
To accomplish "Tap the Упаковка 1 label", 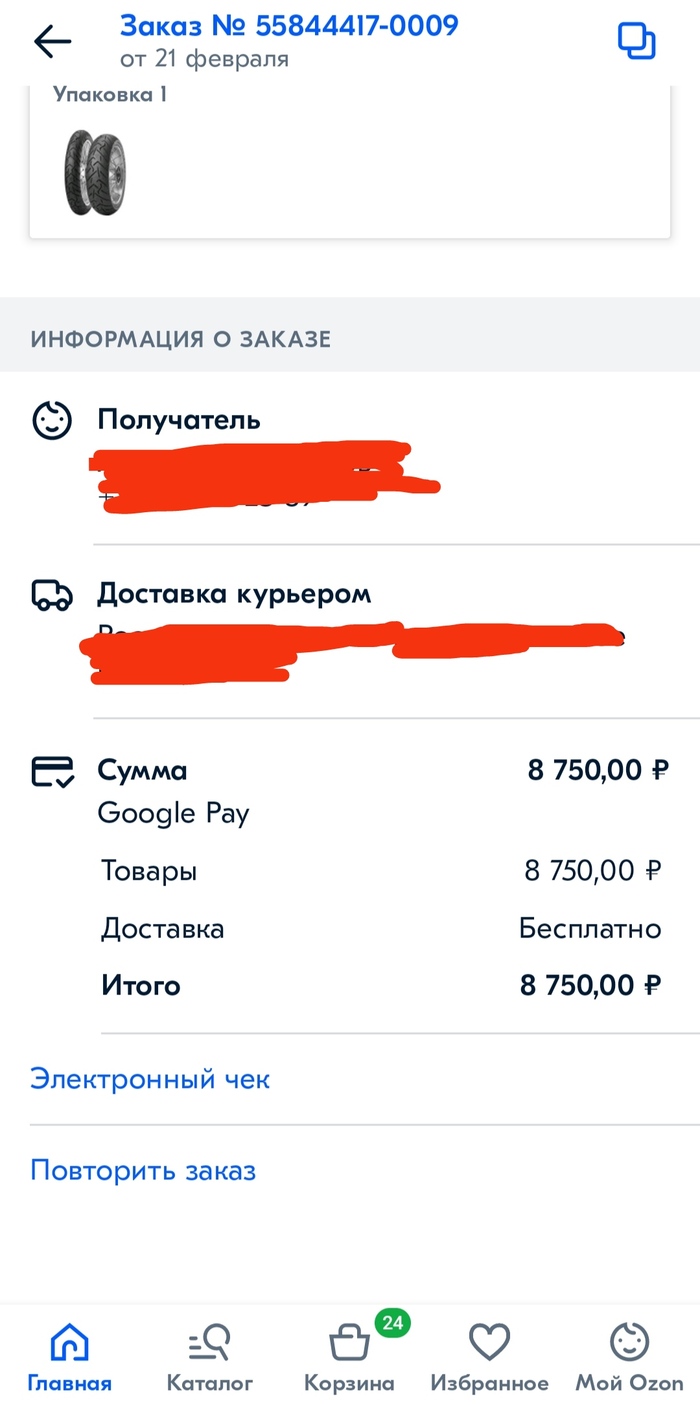I will point(110,95).
